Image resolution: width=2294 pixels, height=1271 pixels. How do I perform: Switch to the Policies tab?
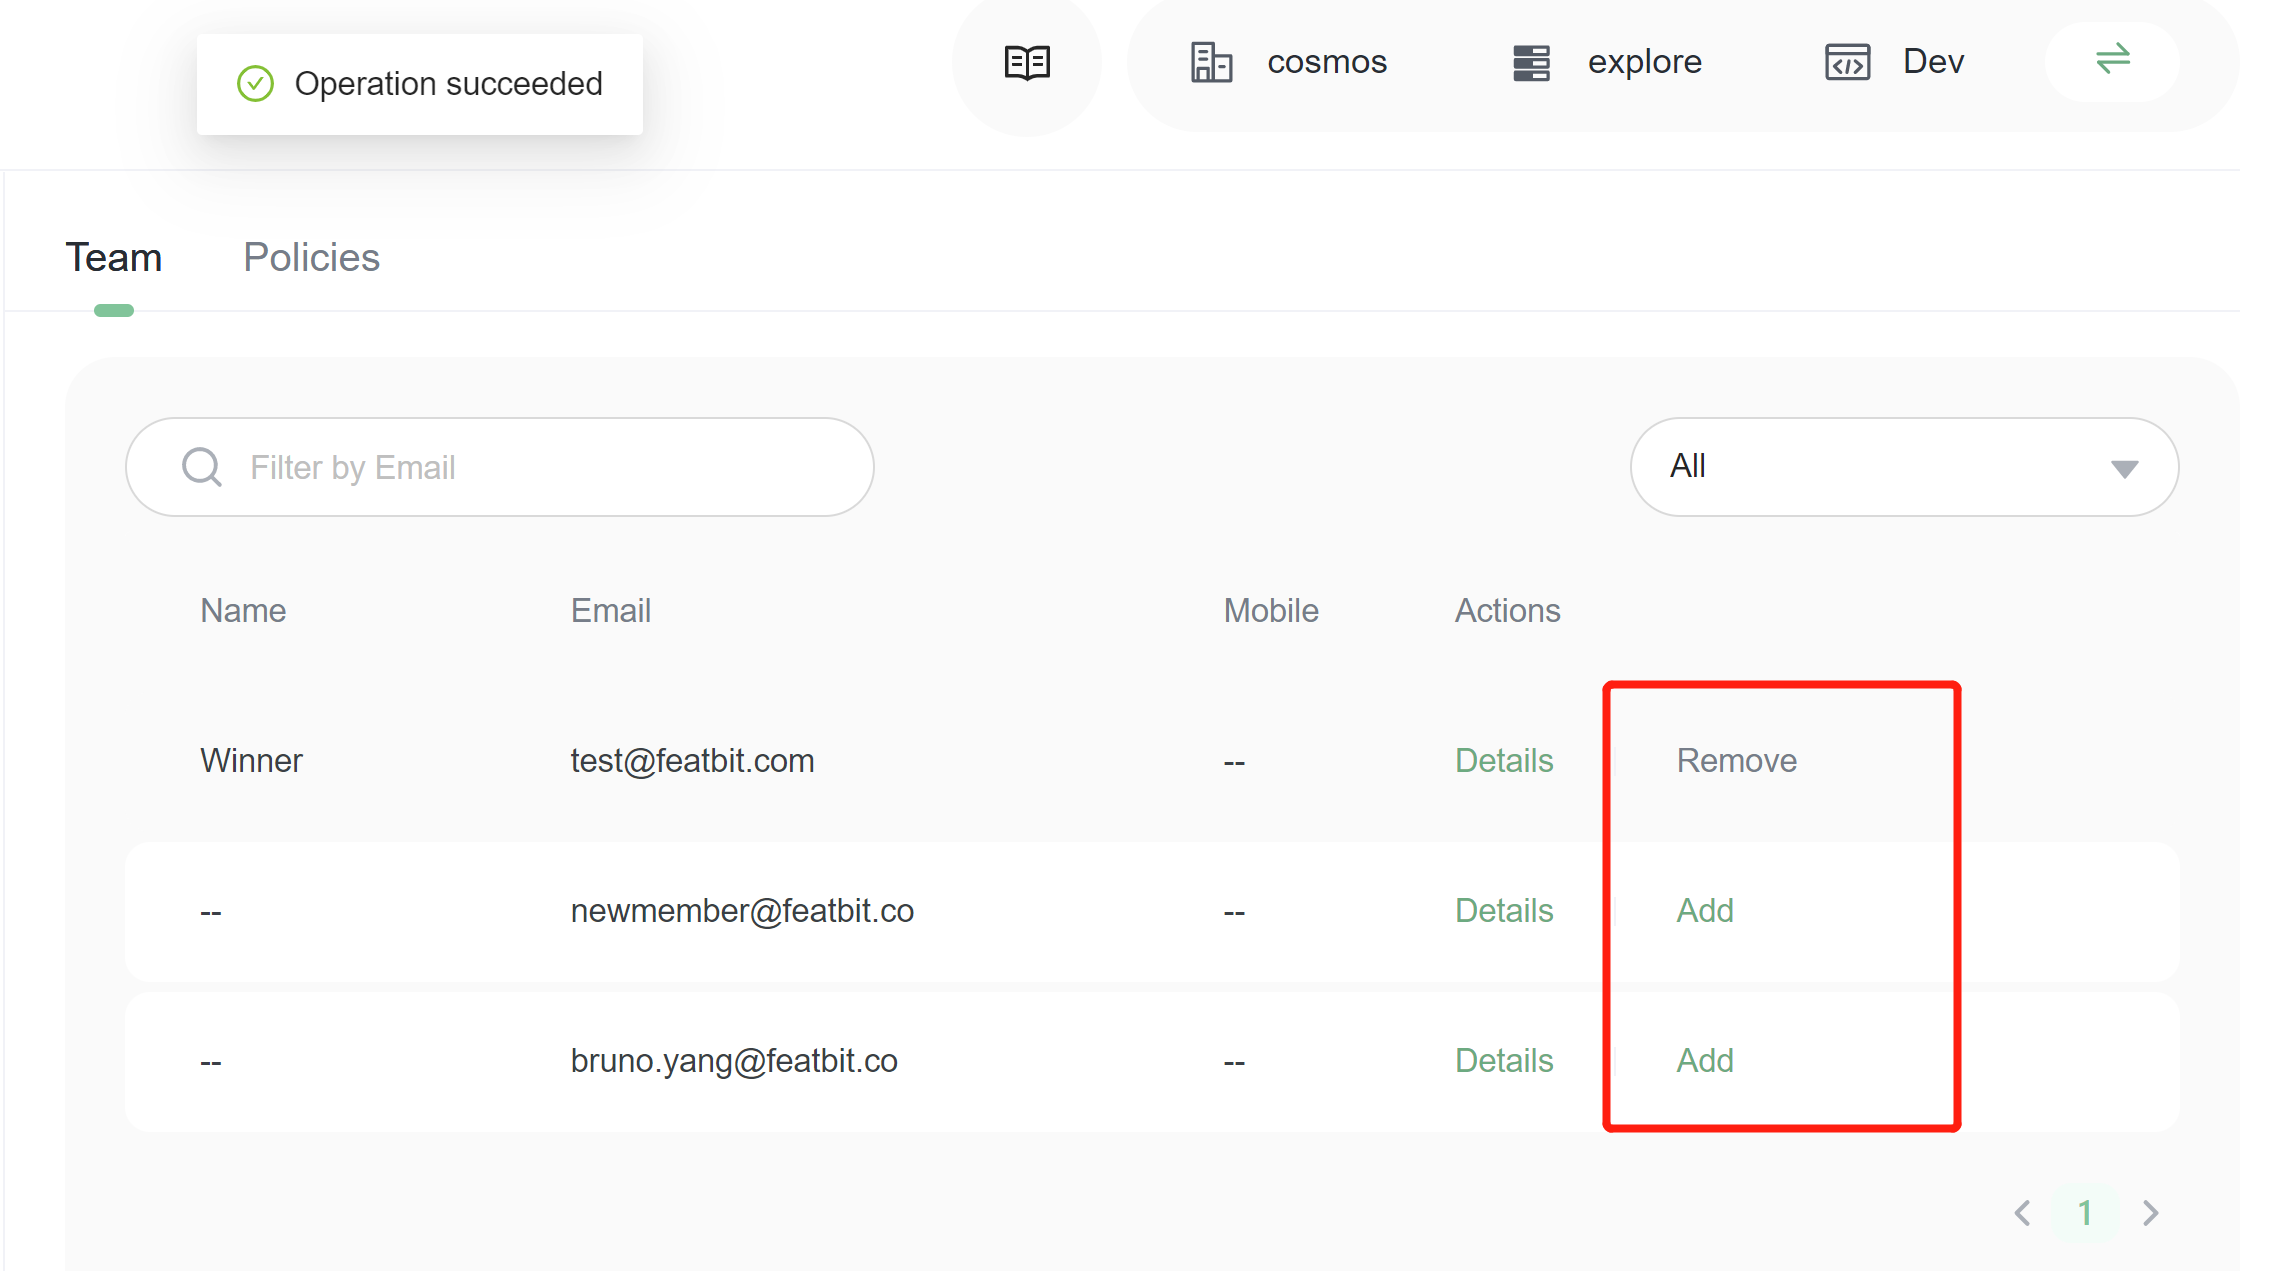tap(311, 258)
